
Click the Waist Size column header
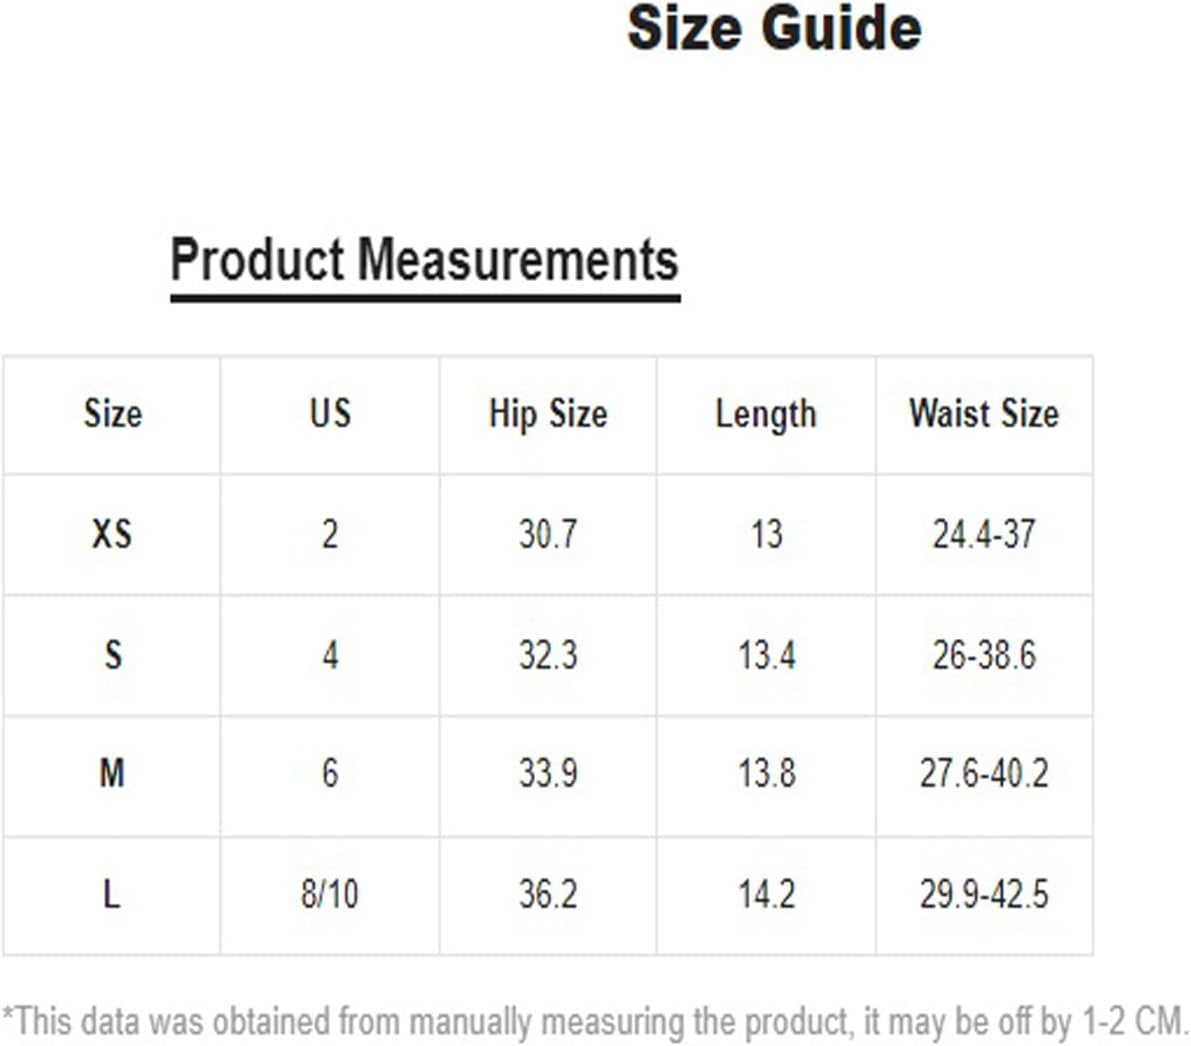click(x=984, y=414)
